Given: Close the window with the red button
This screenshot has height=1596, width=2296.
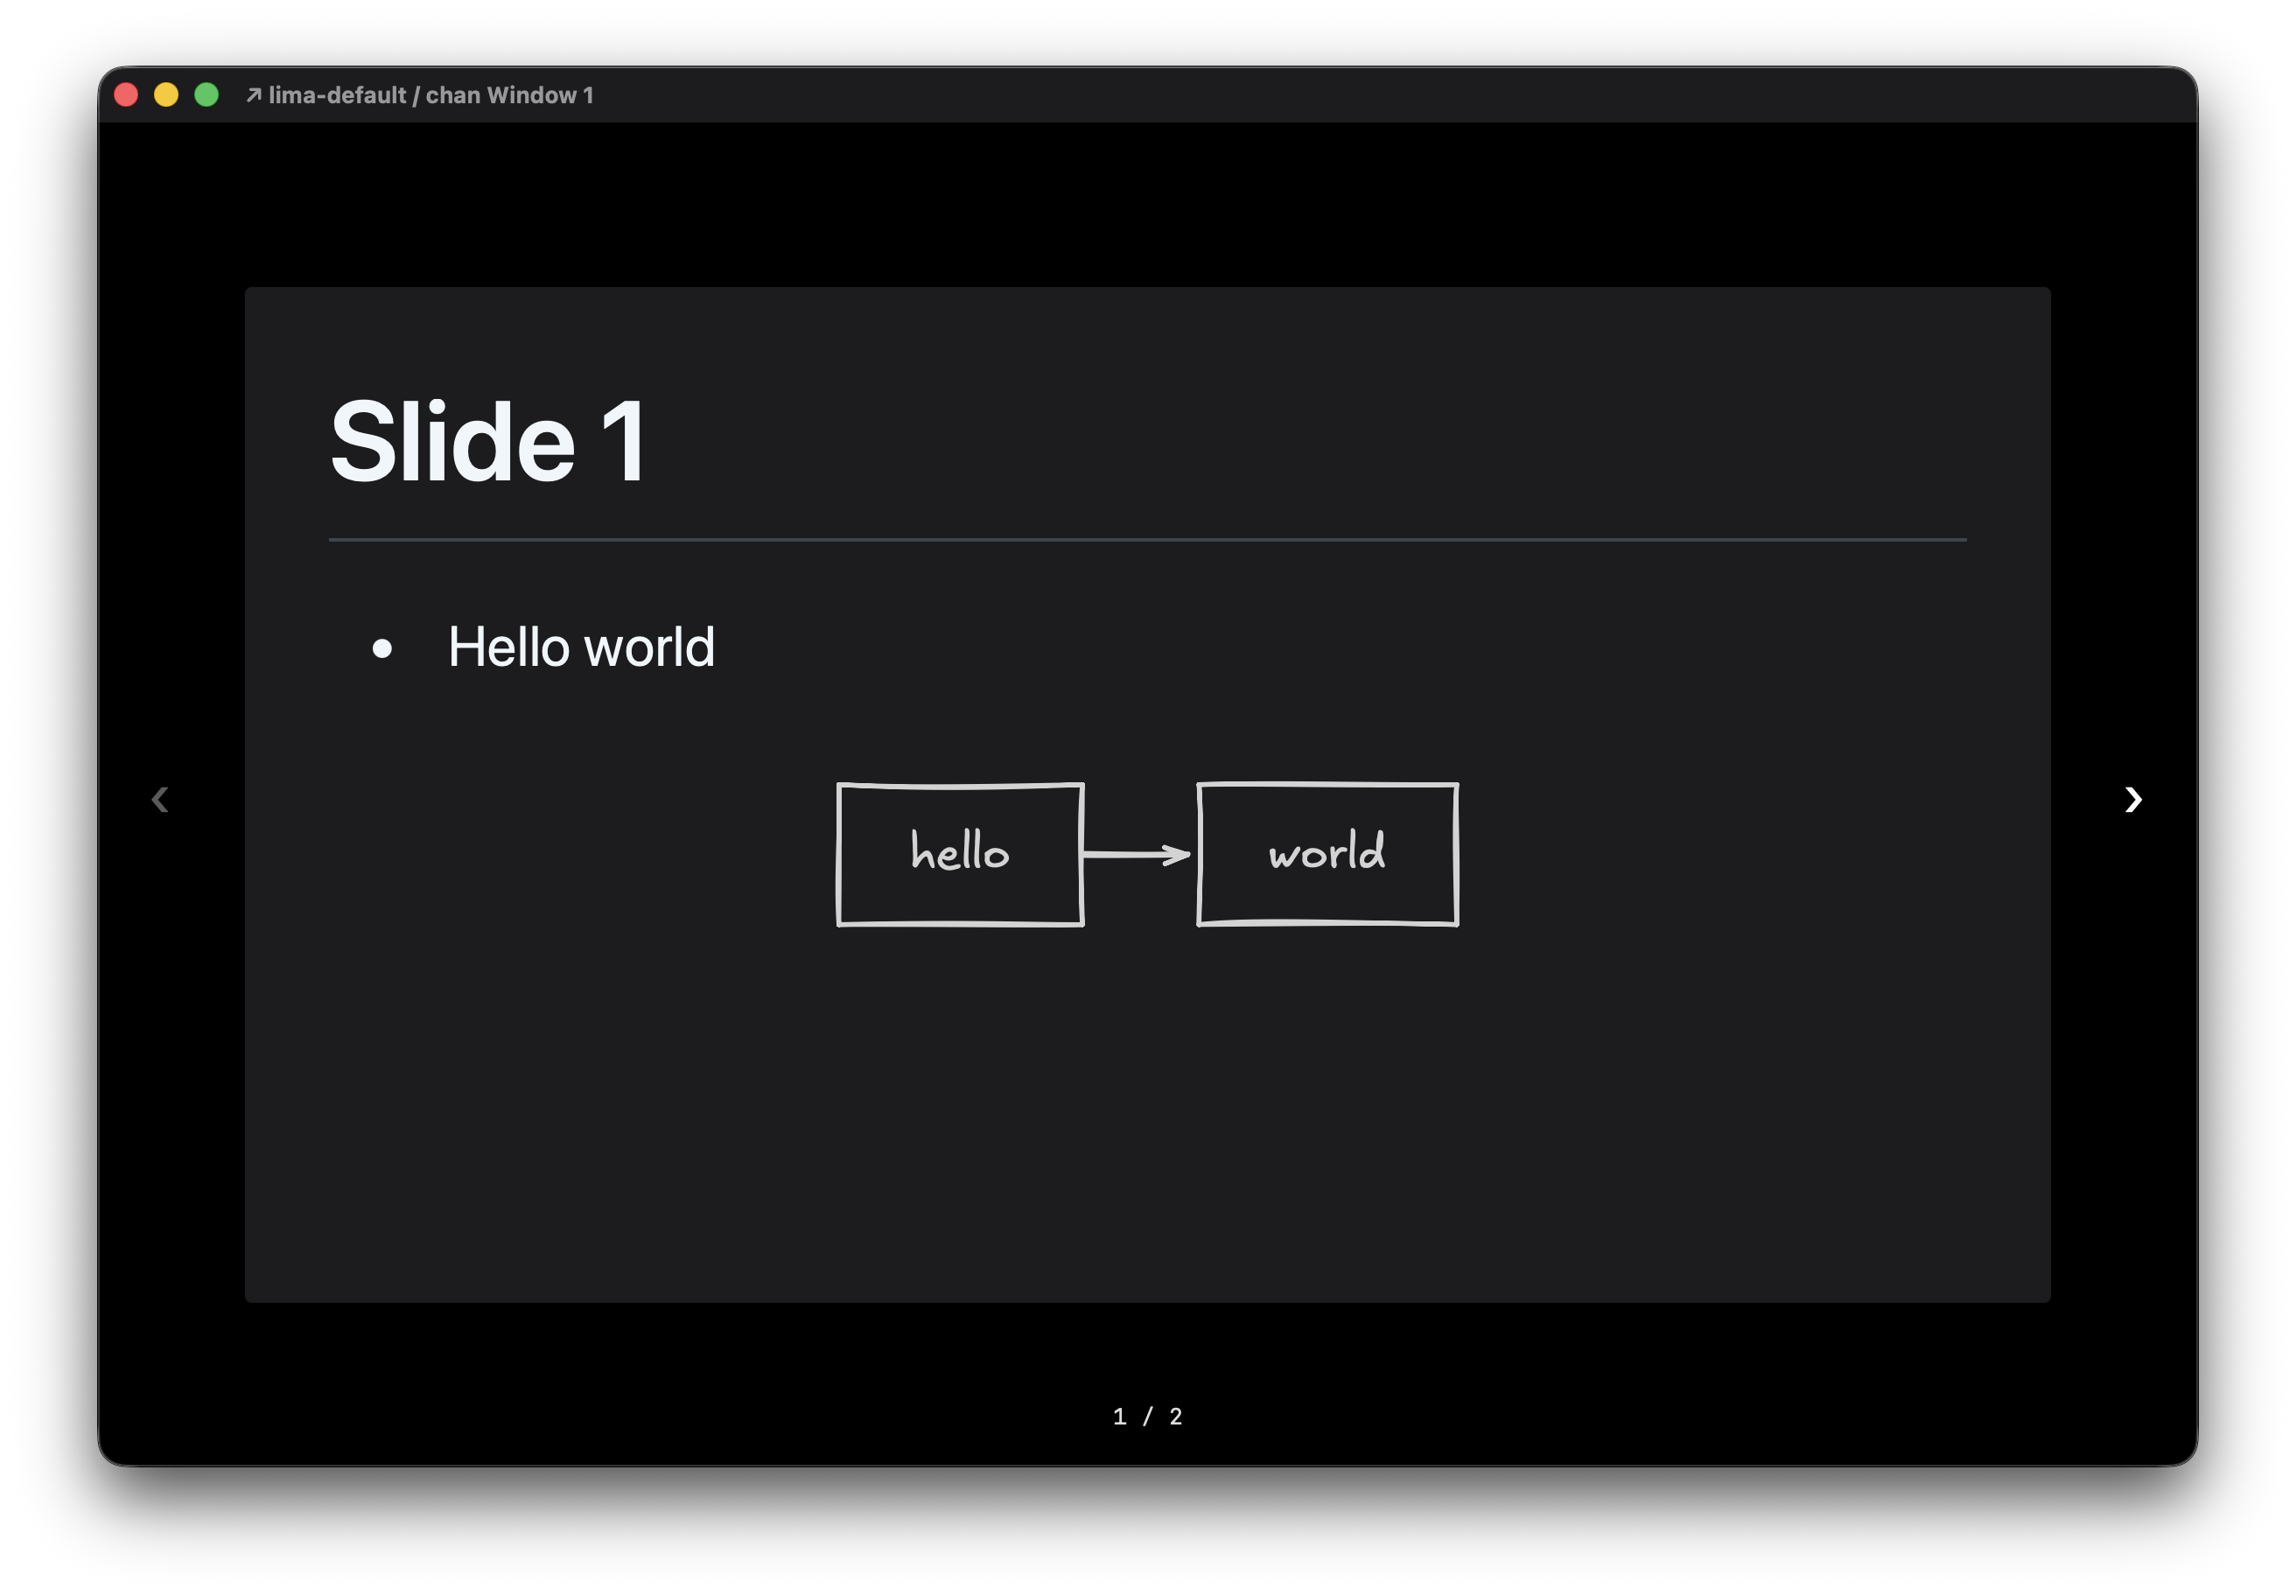Looking at the screenshot, I should tap(127, 95).
